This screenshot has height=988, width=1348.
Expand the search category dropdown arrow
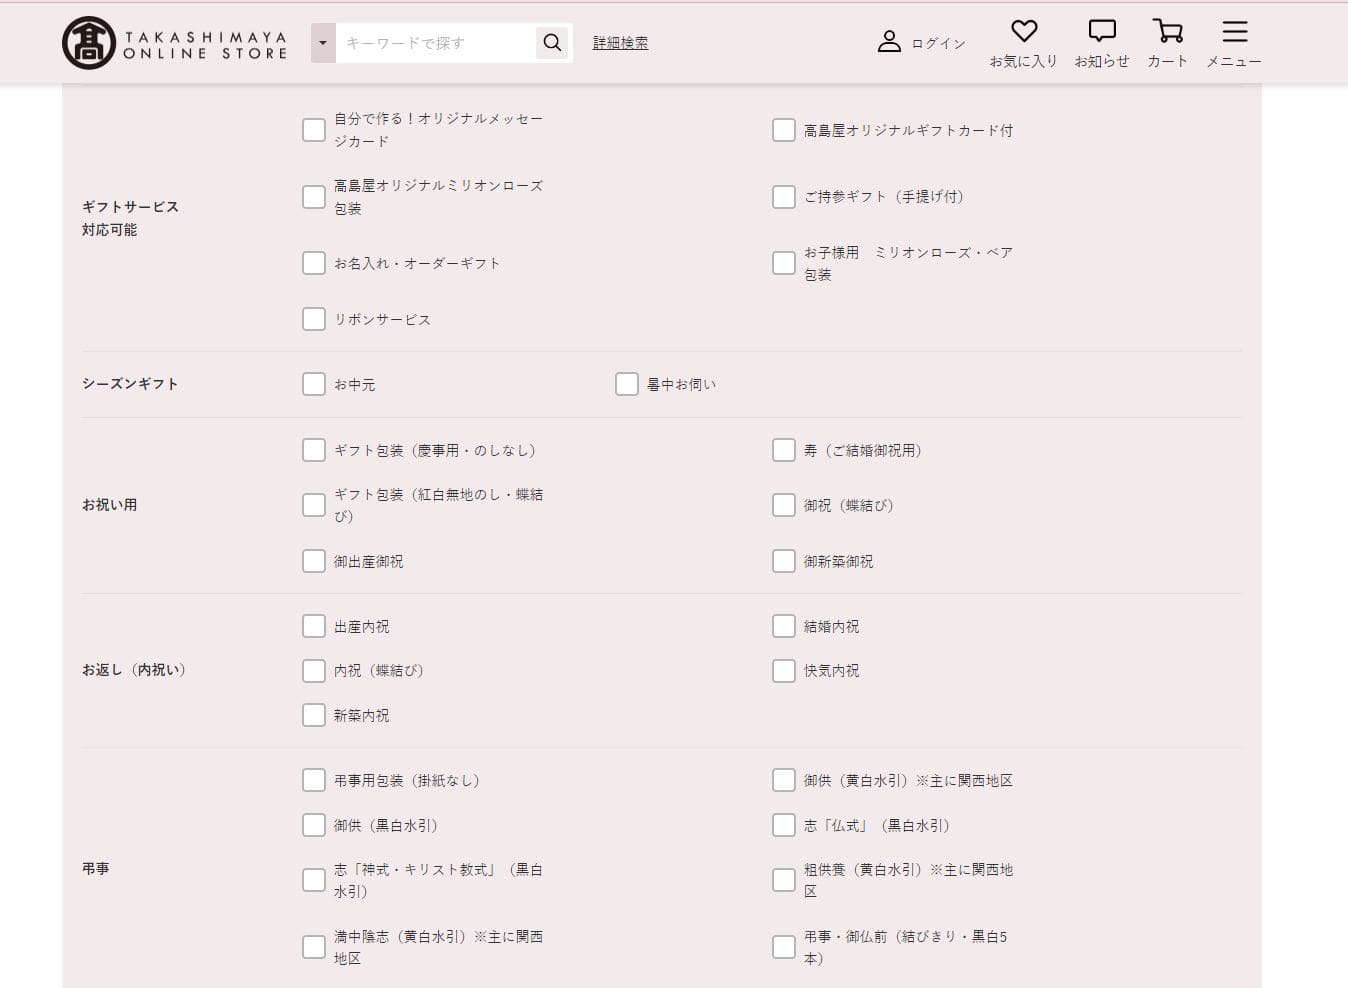323,43
